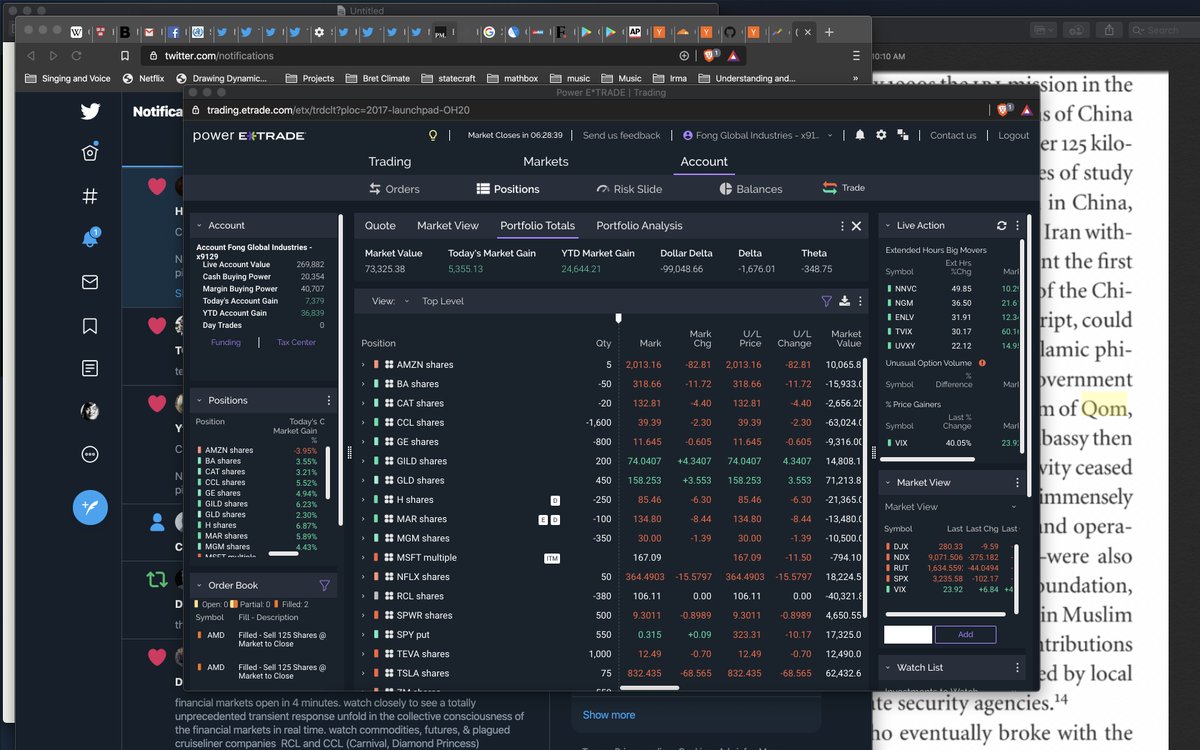Viewport: 1200px width, 750px height.
Task: Open the Positions side panel kebab menu
Action: [x=329, y=400]
